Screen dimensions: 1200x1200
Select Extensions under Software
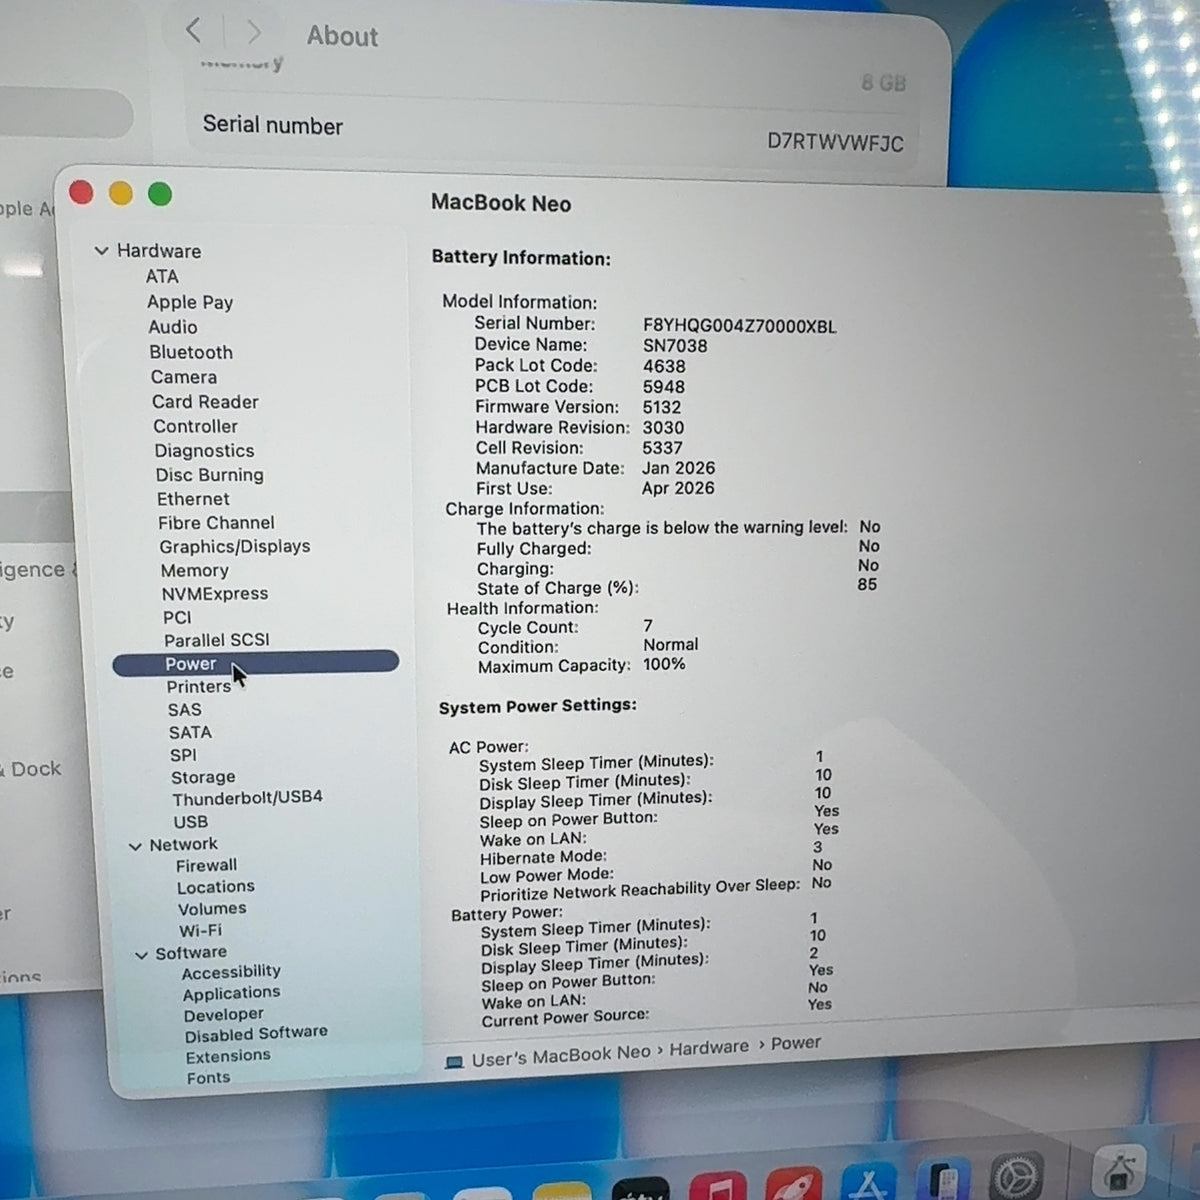[228, 1057]
